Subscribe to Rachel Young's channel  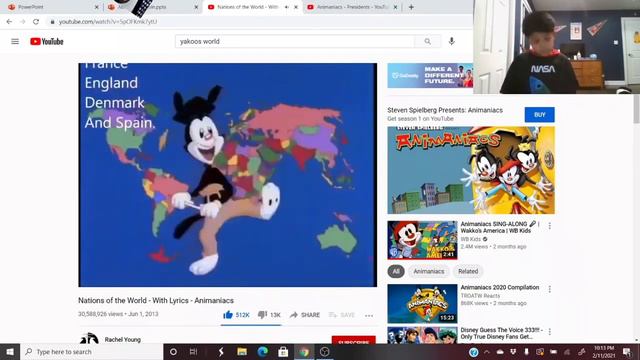(353, 340)
